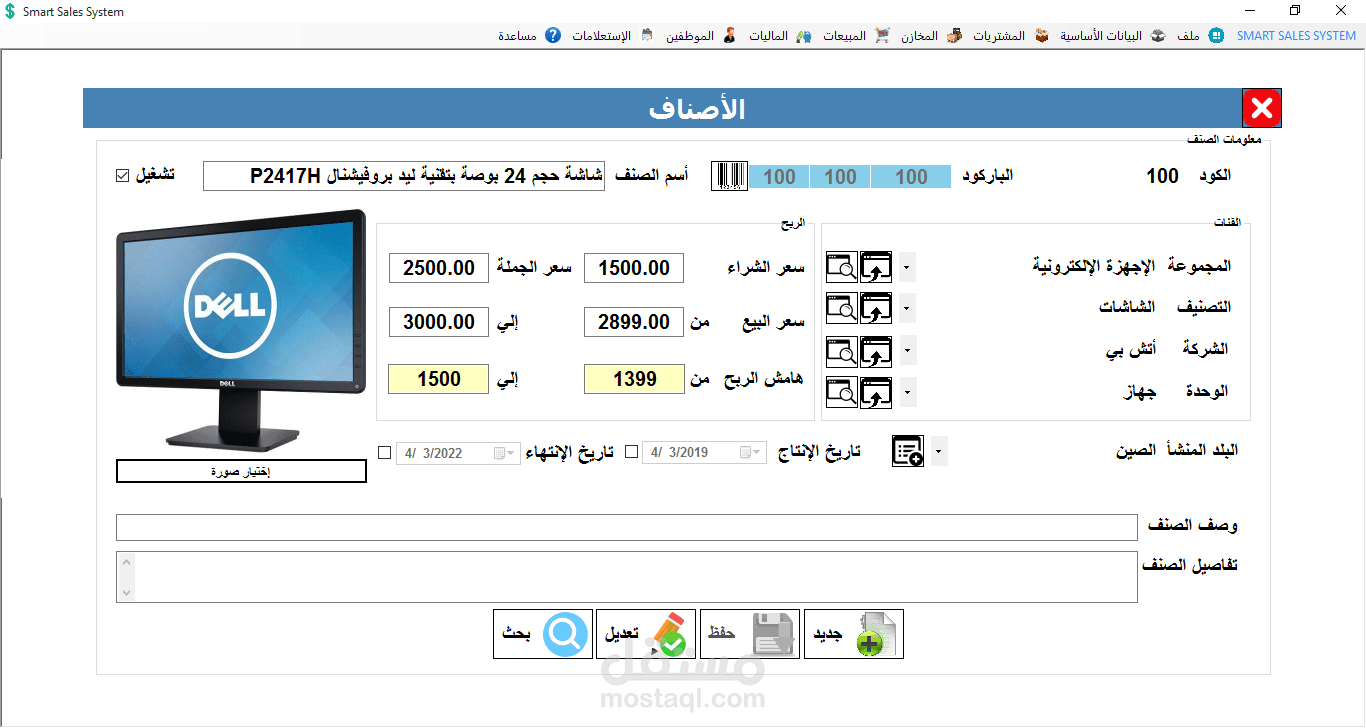Open the تاريخ الإنتاج date picker calendar
Image resolution: width=1366 pixels, height=728 pixels.
(751, 453)
